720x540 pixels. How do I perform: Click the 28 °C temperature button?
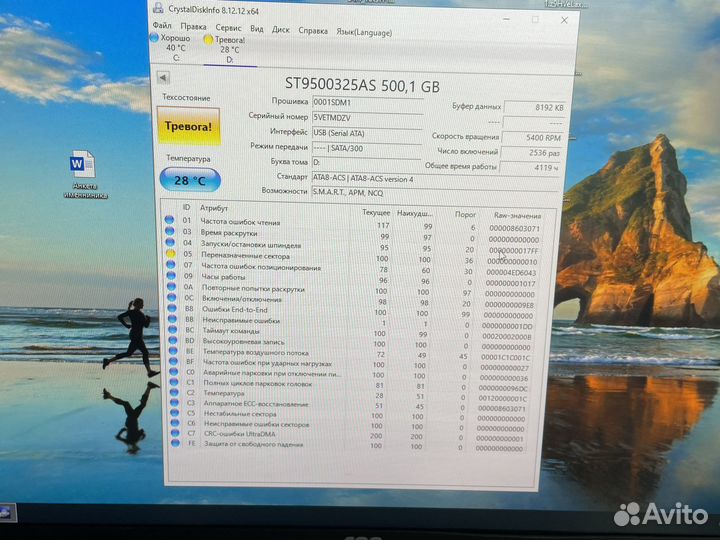coord(190,181)
